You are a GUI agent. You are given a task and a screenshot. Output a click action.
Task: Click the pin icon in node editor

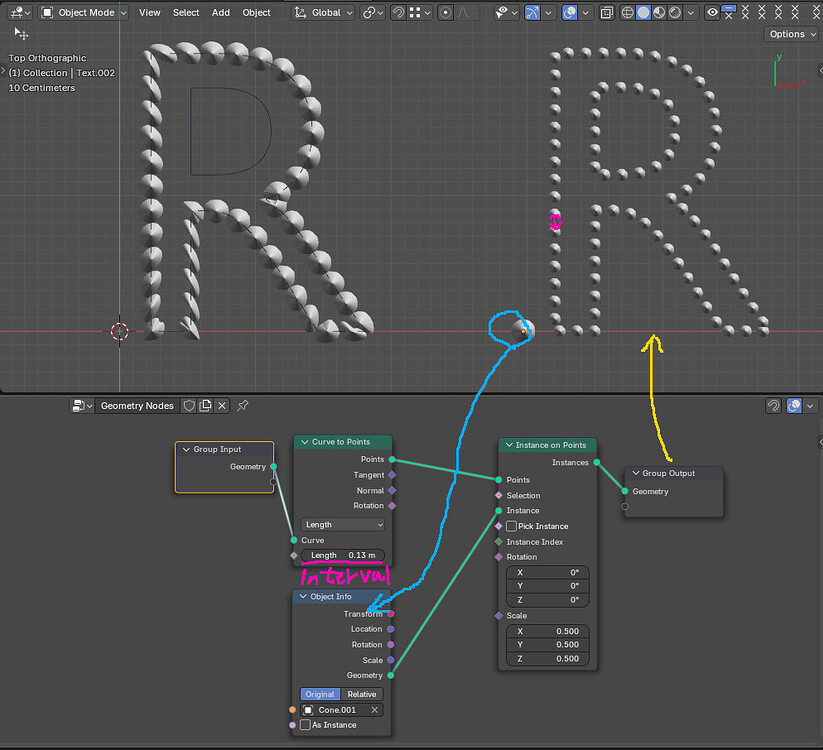pos(242,406)
